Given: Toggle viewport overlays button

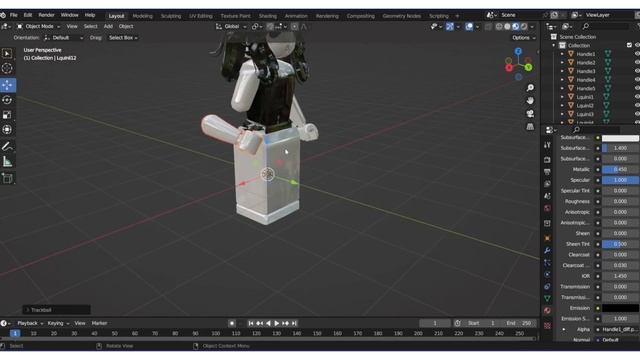Looking at the screenshot, I should 469,27.
